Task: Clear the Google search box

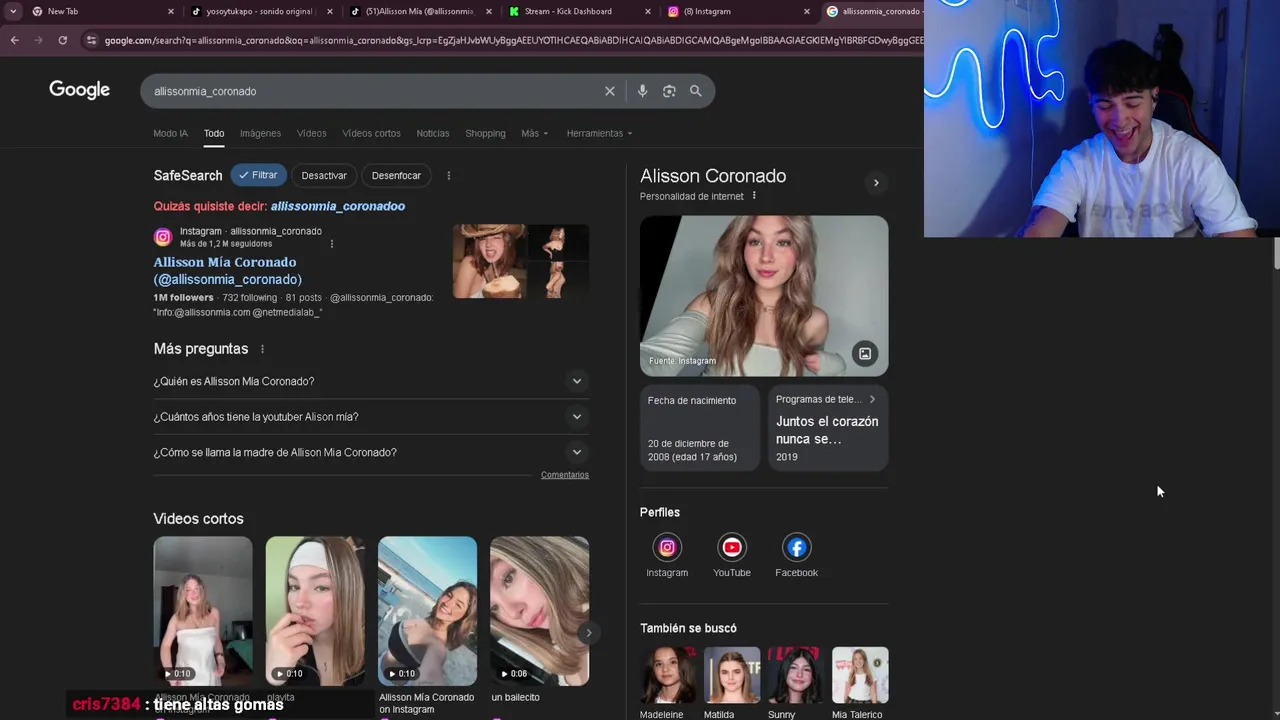Action: [x=610, y=91]
